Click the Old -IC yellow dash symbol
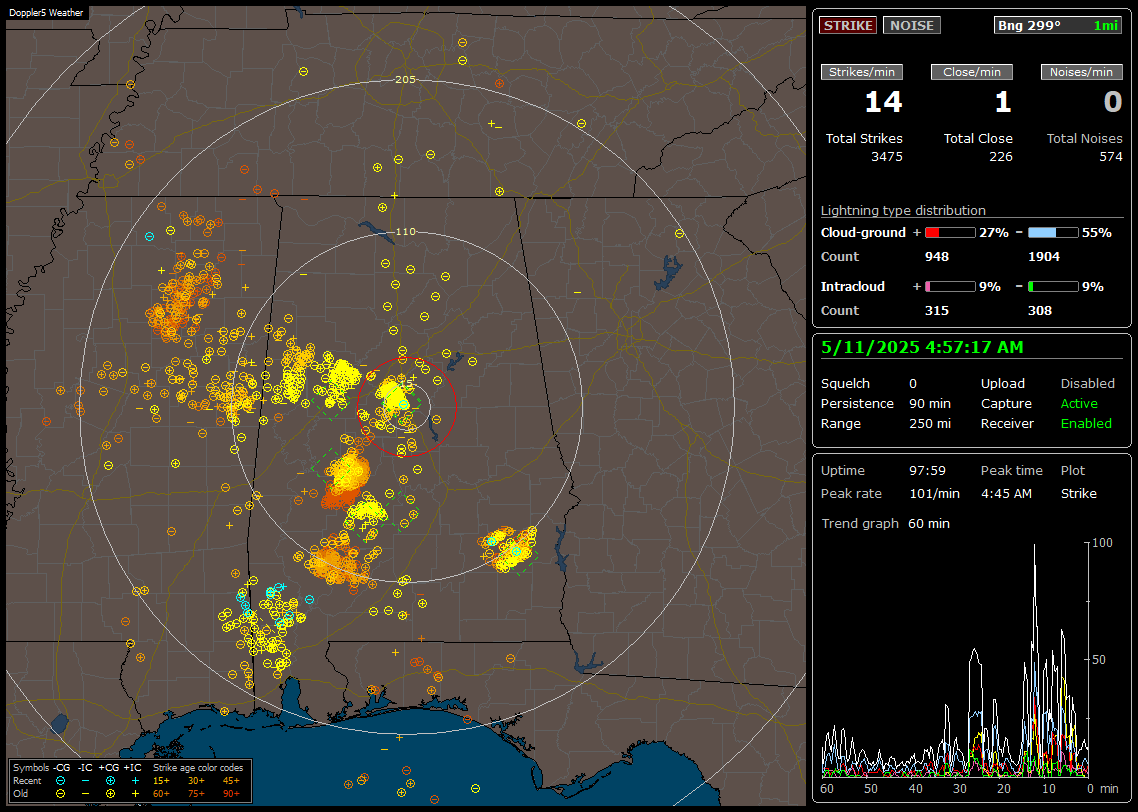 pyautogui.click(x=86, y=794)
